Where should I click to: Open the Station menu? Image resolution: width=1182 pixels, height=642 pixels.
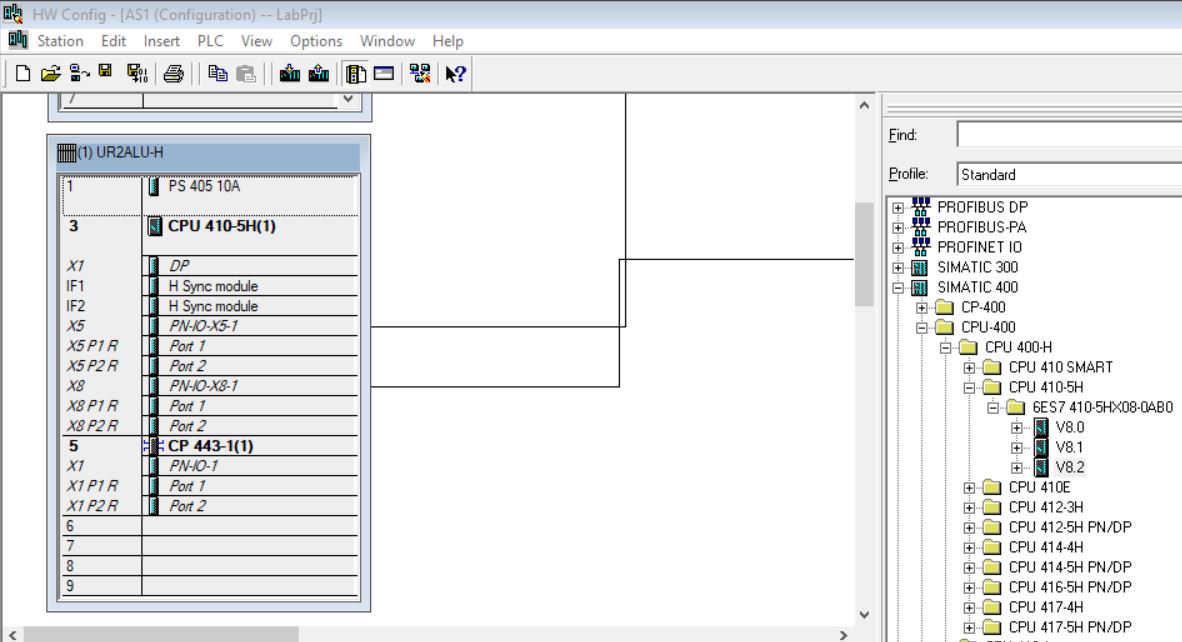point(60,41)
